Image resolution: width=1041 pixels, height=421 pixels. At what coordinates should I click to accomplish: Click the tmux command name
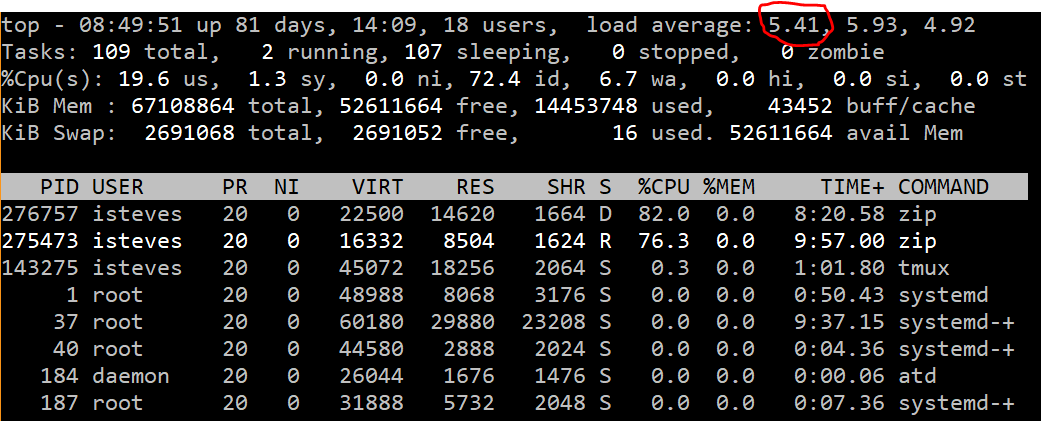(x=924, y=268)
